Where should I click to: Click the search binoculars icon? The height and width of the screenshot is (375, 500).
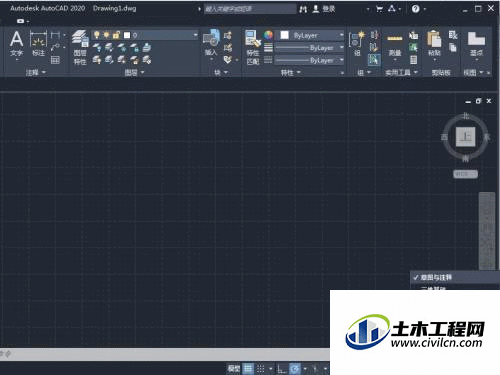tap(303, 9)
